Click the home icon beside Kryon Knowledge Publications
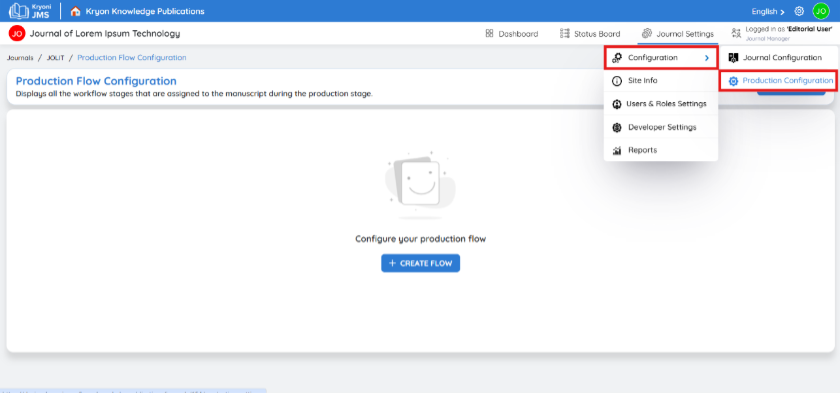 (75, 11)
